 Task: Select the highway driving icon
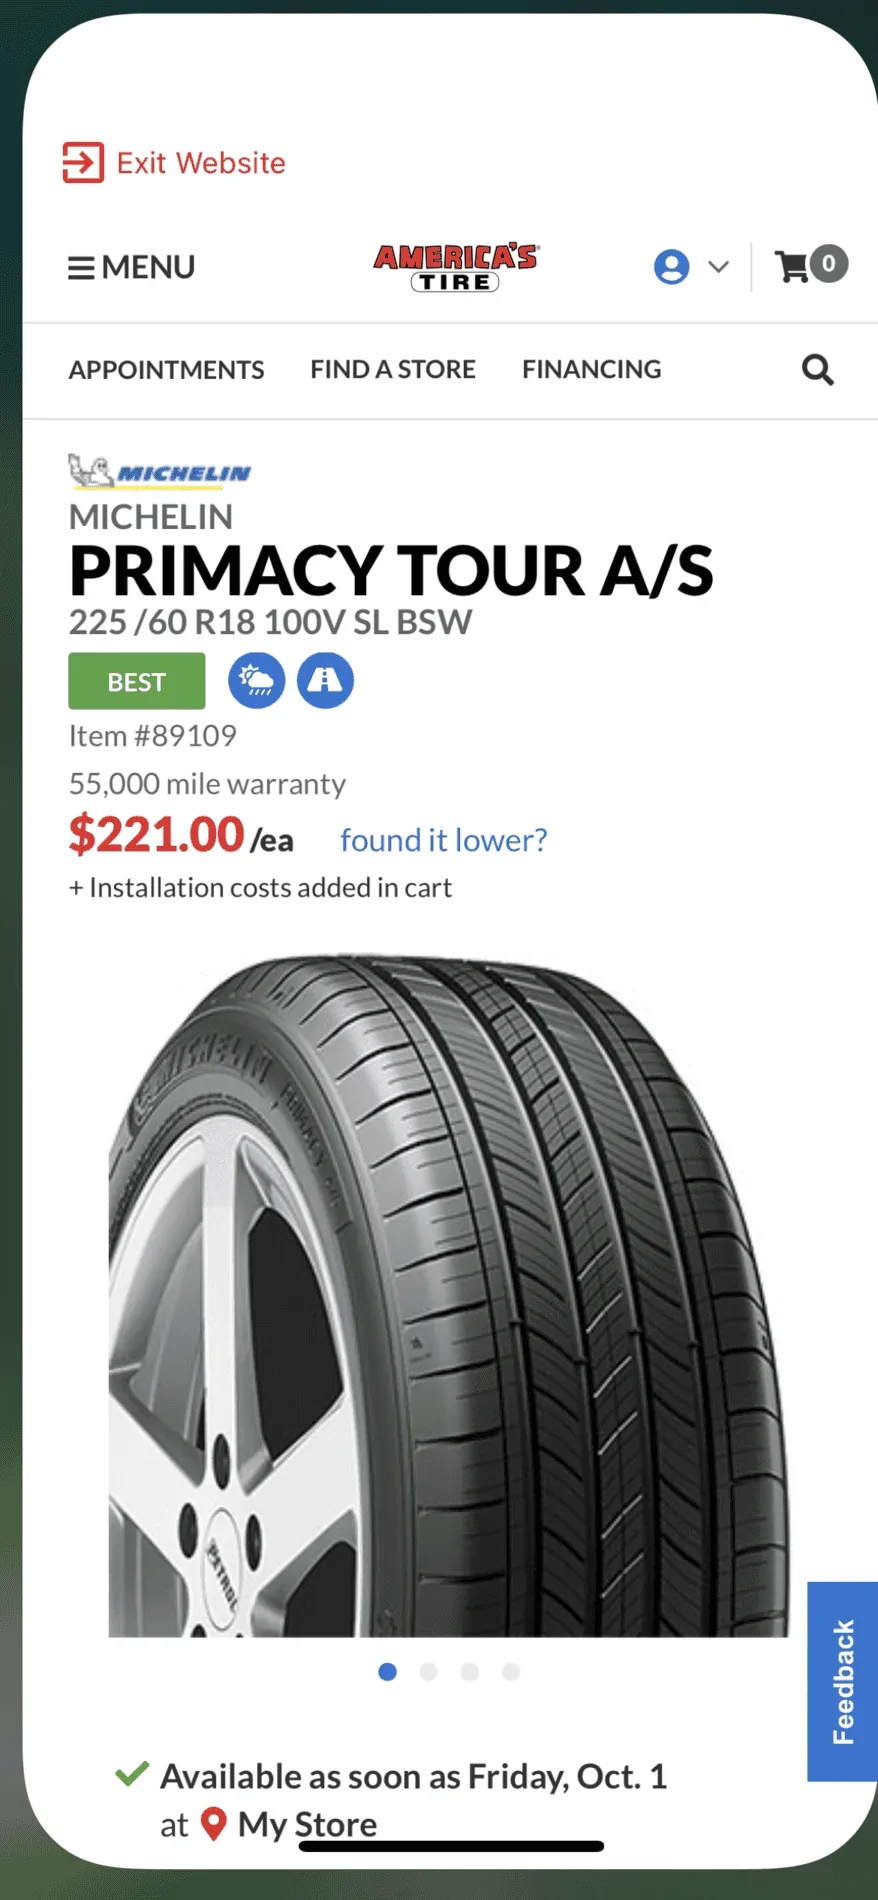pos(325,680)
